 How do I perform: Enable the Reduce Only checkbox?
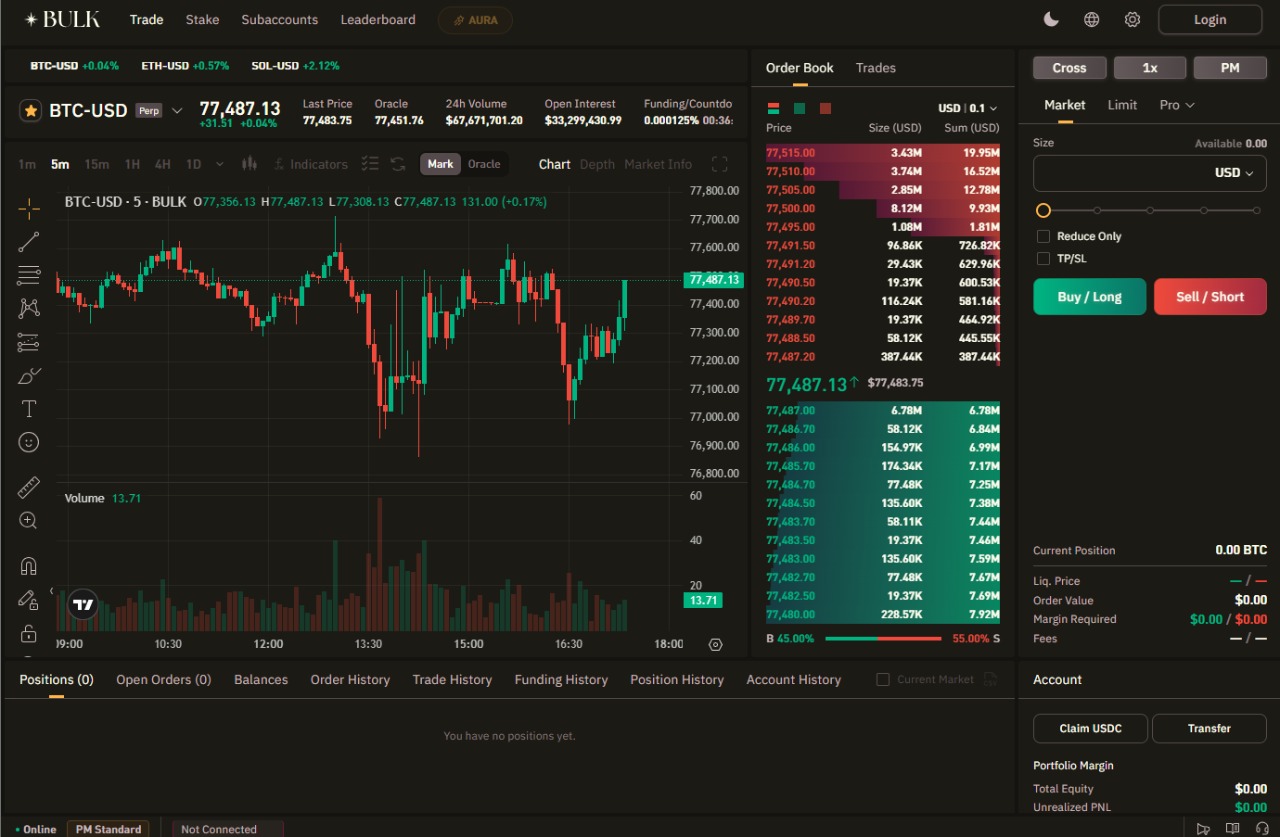pyautogui.click(x=1044, y=237)
